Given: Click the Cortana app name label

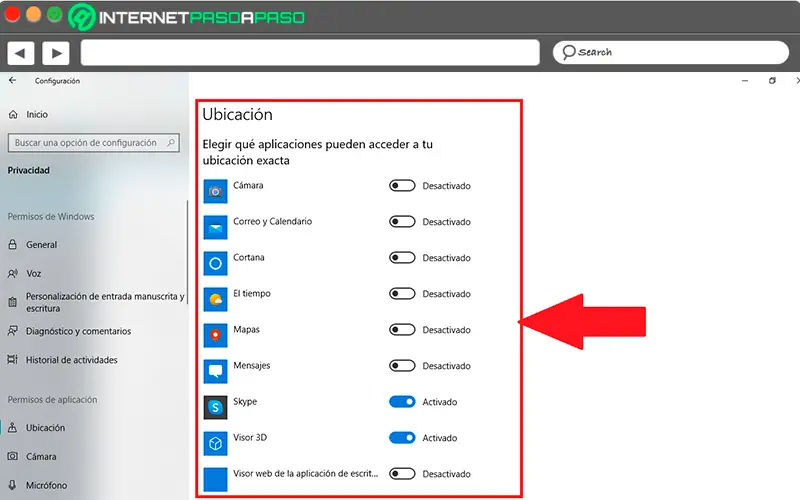Looking at the screenshot, I should tap(248, 257).
